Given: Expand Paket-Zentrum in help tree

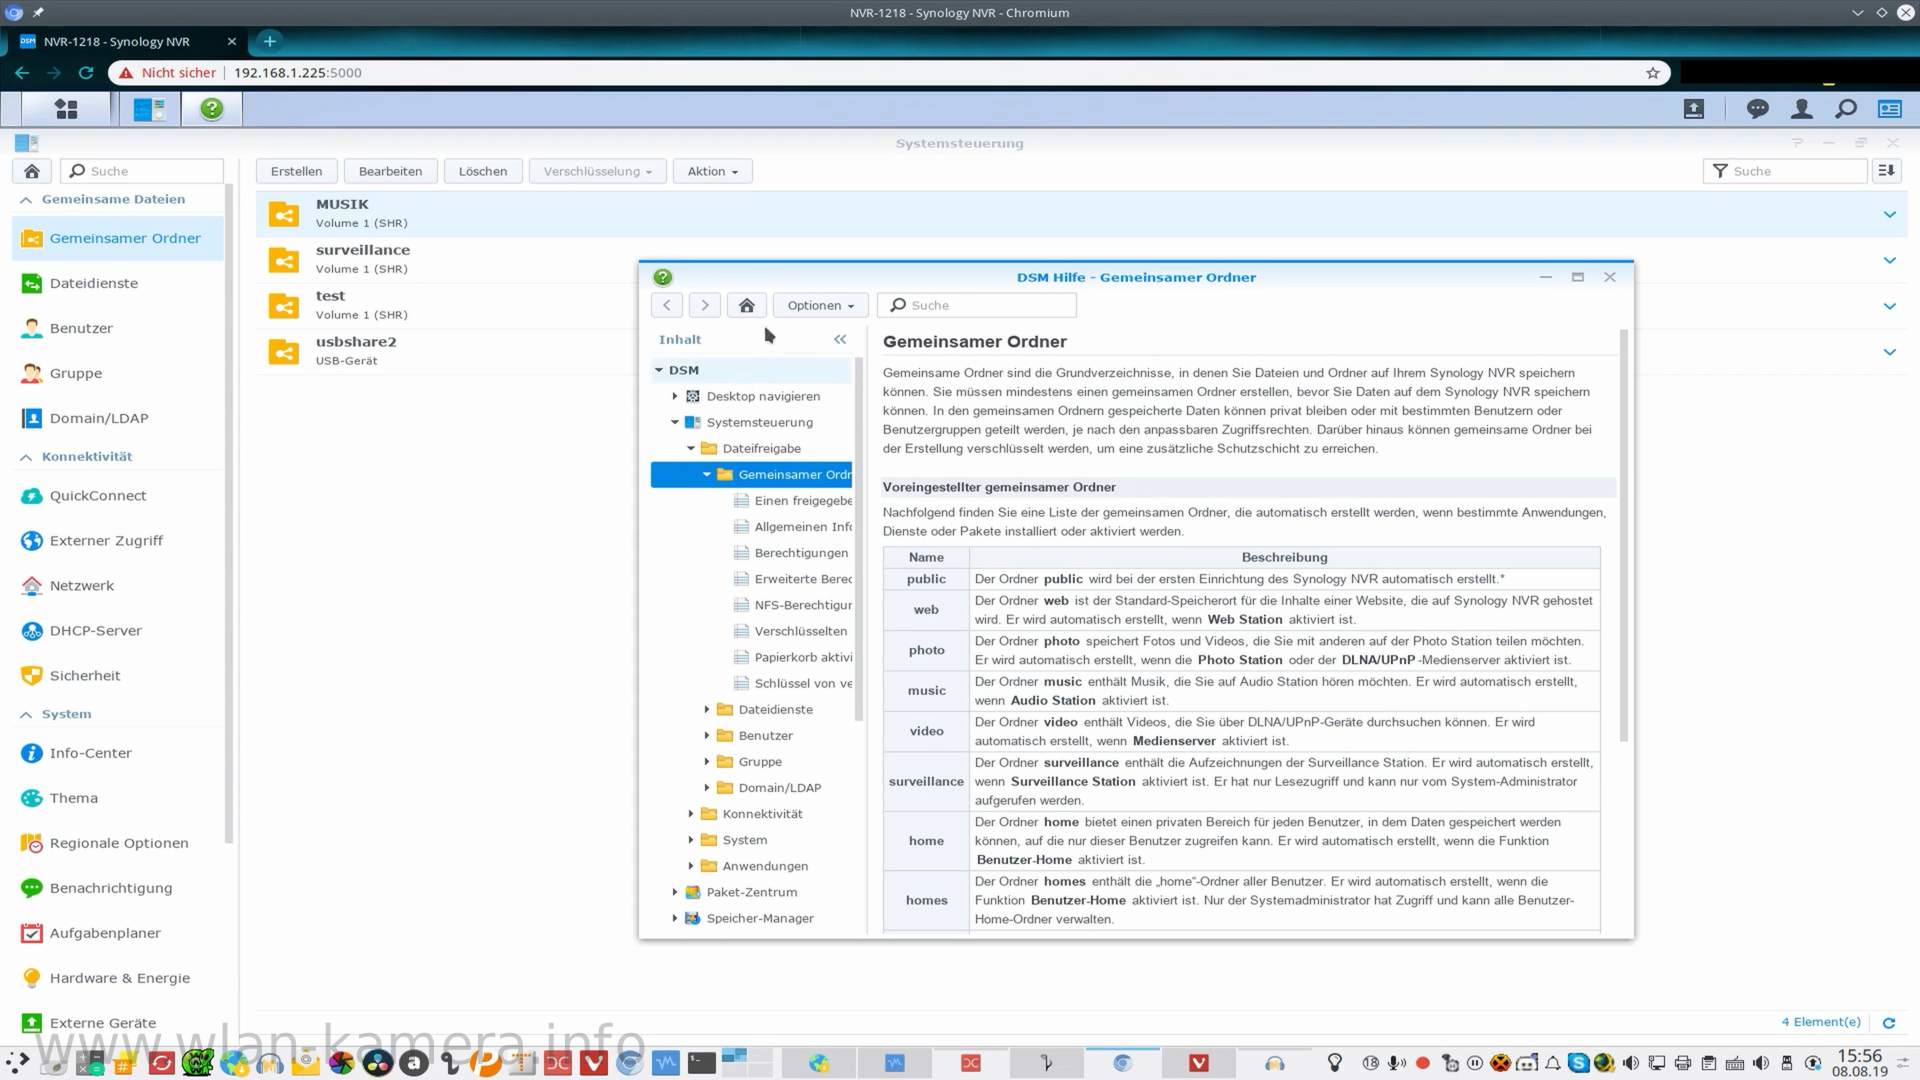Looking at the screenshot, I should click(x=675, y=892).
